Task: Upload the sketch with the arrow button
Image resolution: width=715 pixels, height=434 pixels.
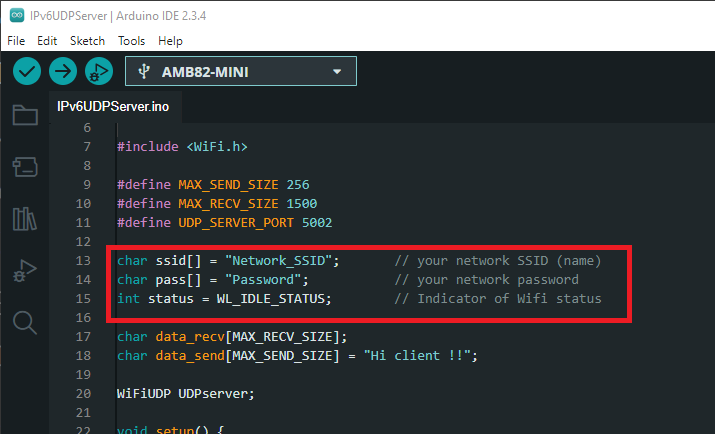Action: pos(63,71)
